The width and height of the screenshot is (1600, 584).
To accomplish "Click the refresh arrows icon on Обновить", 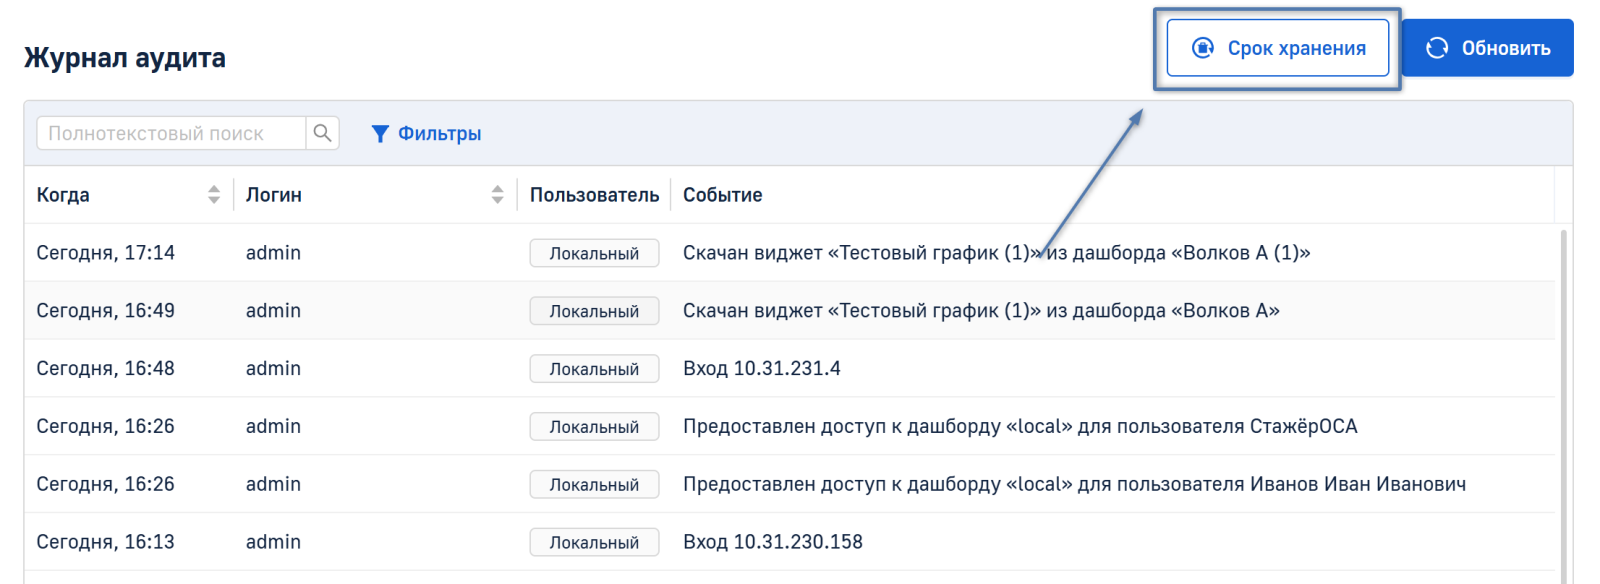I will tap(1437, 48).
